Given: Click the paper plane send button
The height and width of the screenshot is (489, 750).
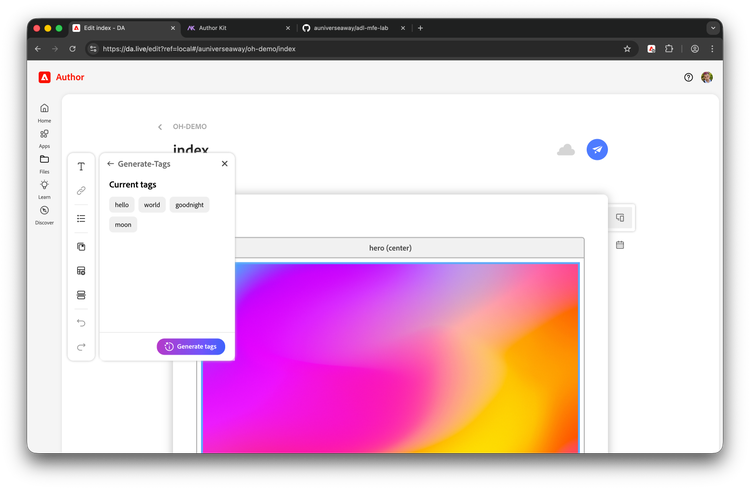Looking at the screenshot, I should pos(597,149).
